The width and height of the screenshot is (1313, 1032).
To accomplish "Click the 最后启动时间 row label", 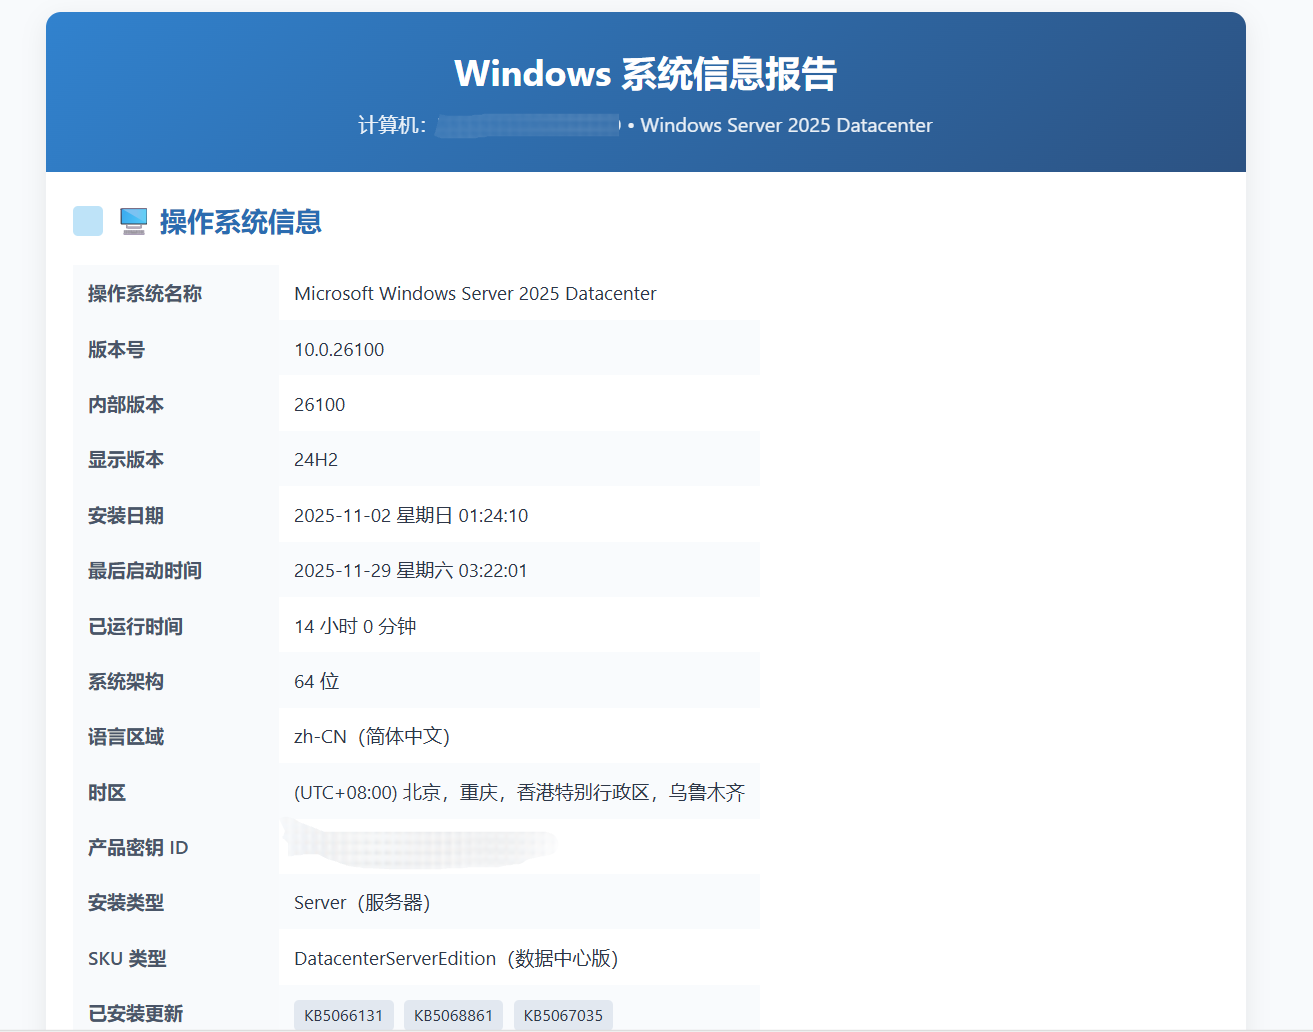I will coord(145,570).
